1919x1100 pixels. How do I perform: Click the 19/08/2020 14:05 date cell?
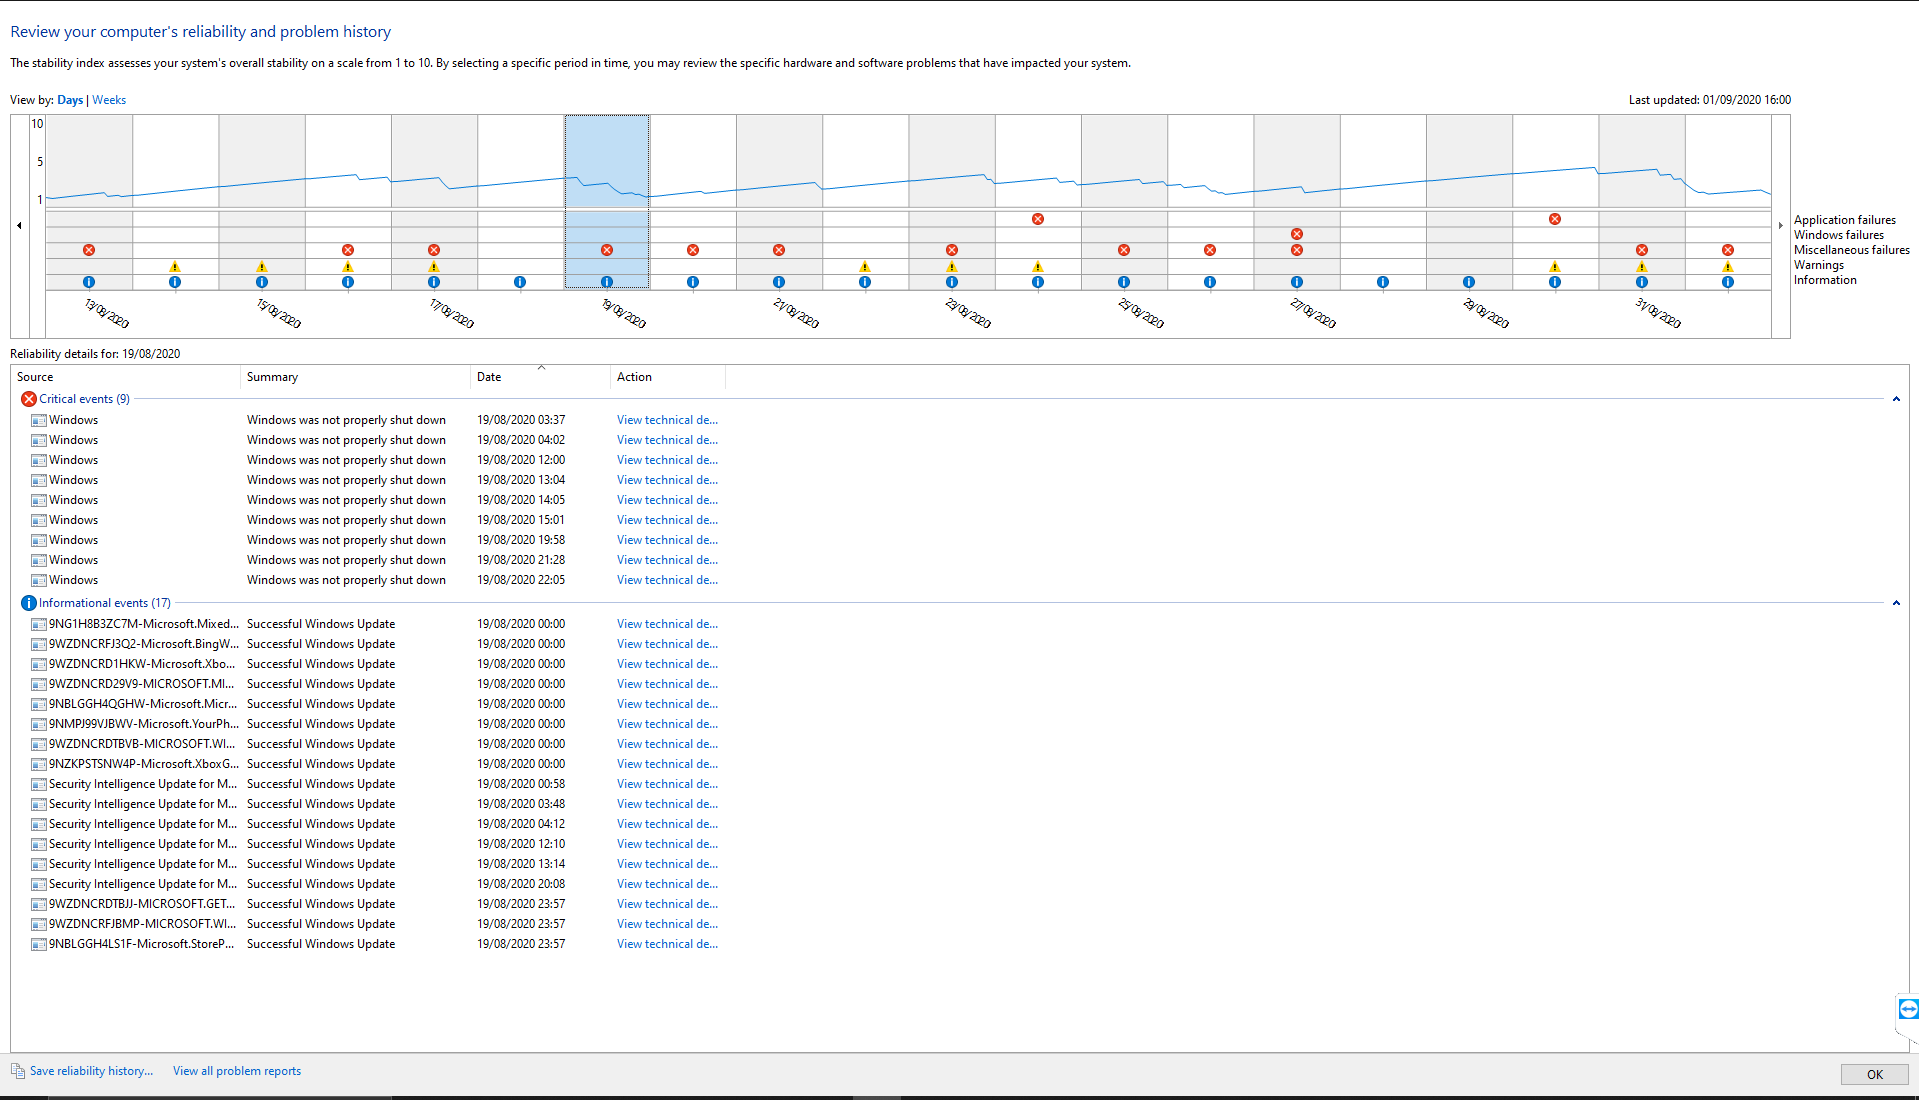pos(521,500)
